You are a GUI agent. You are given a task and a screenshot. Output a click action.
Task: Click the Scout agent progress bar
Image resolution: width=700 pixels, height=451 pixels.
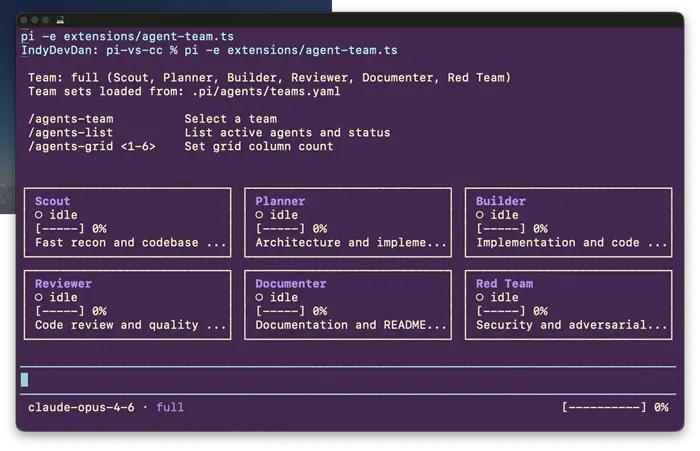pos(59,229)
